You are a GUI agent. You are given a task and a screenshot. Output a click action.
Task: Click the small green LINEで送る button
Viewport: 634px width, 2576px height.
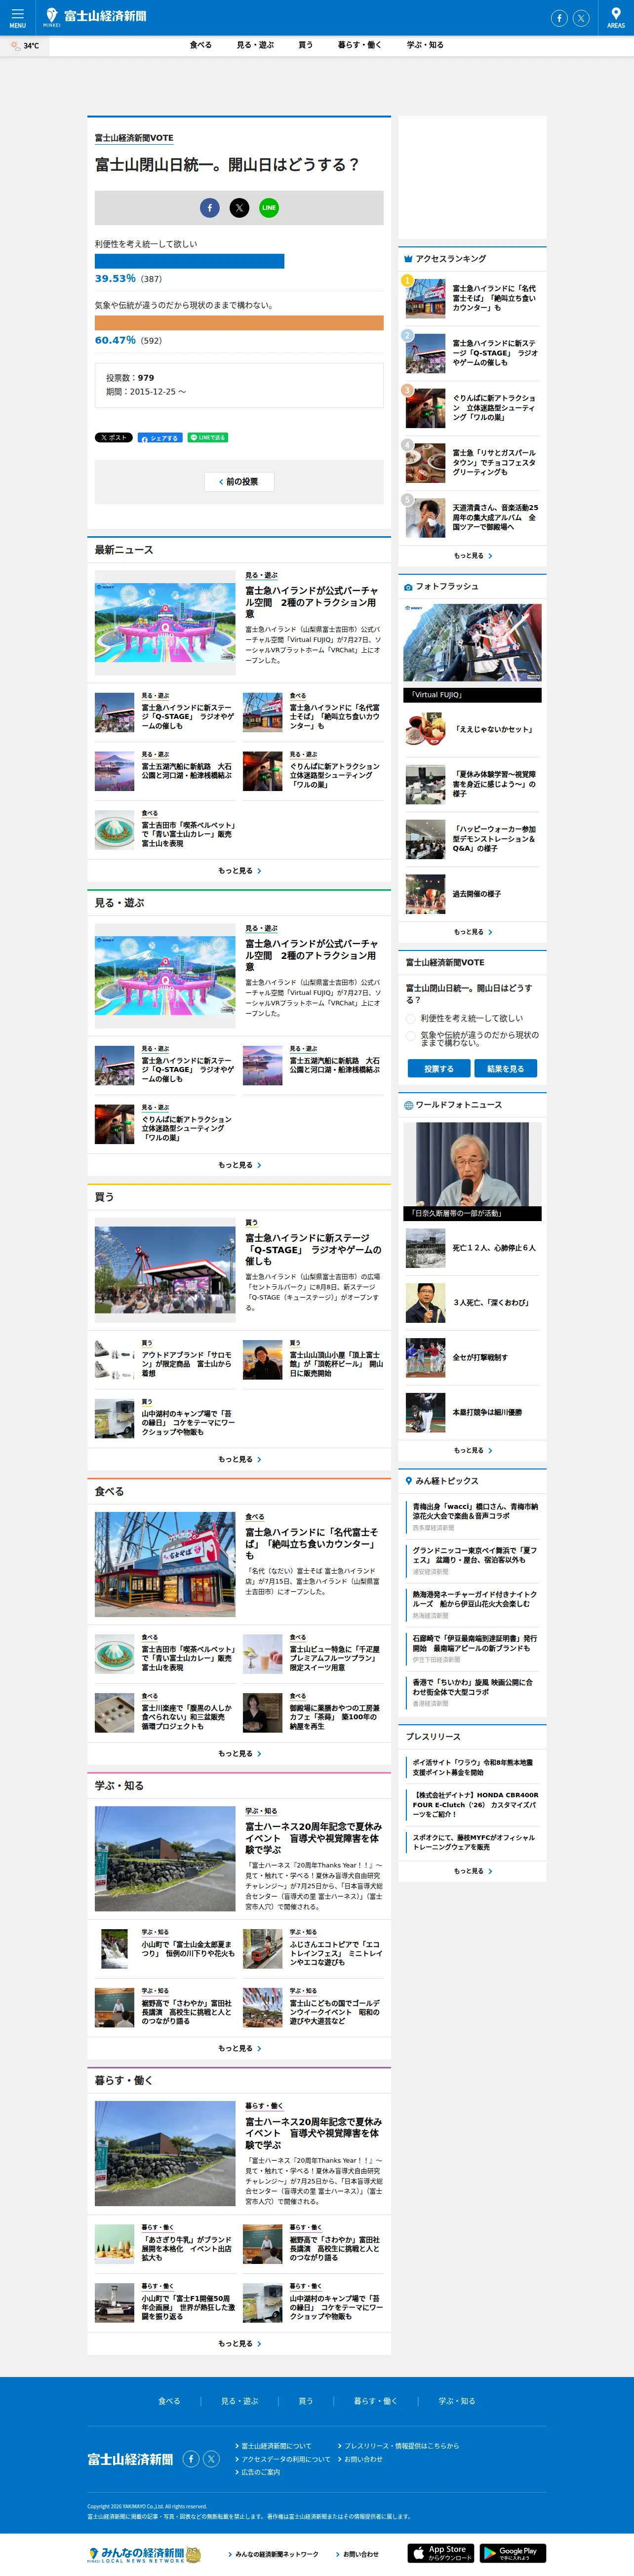click(208, 438)
